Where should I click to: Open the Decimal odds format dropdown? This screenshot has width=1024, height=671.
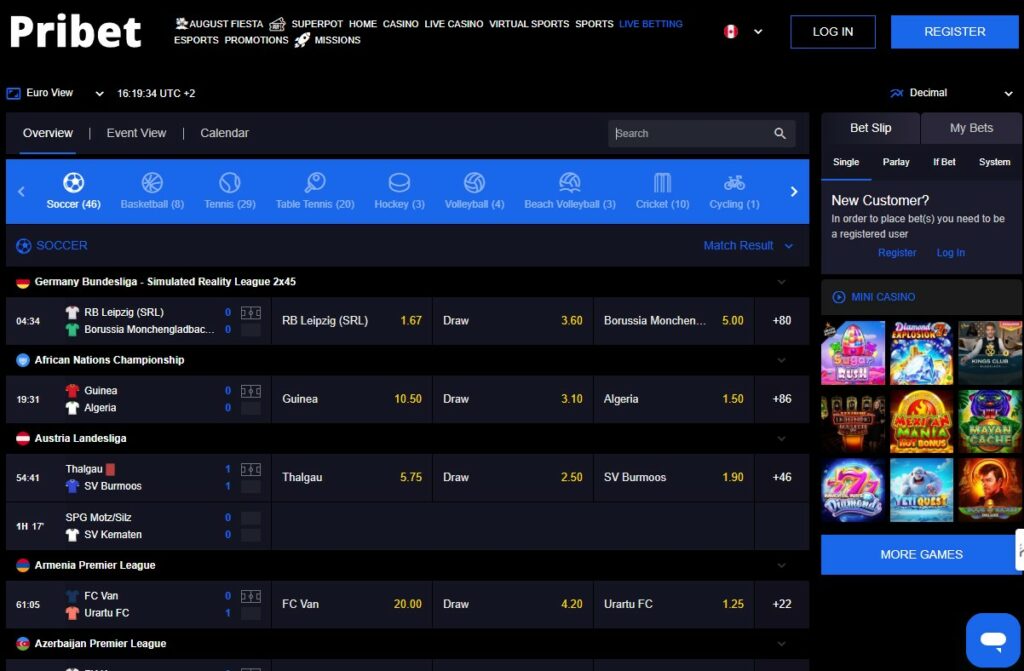[951, 93]
